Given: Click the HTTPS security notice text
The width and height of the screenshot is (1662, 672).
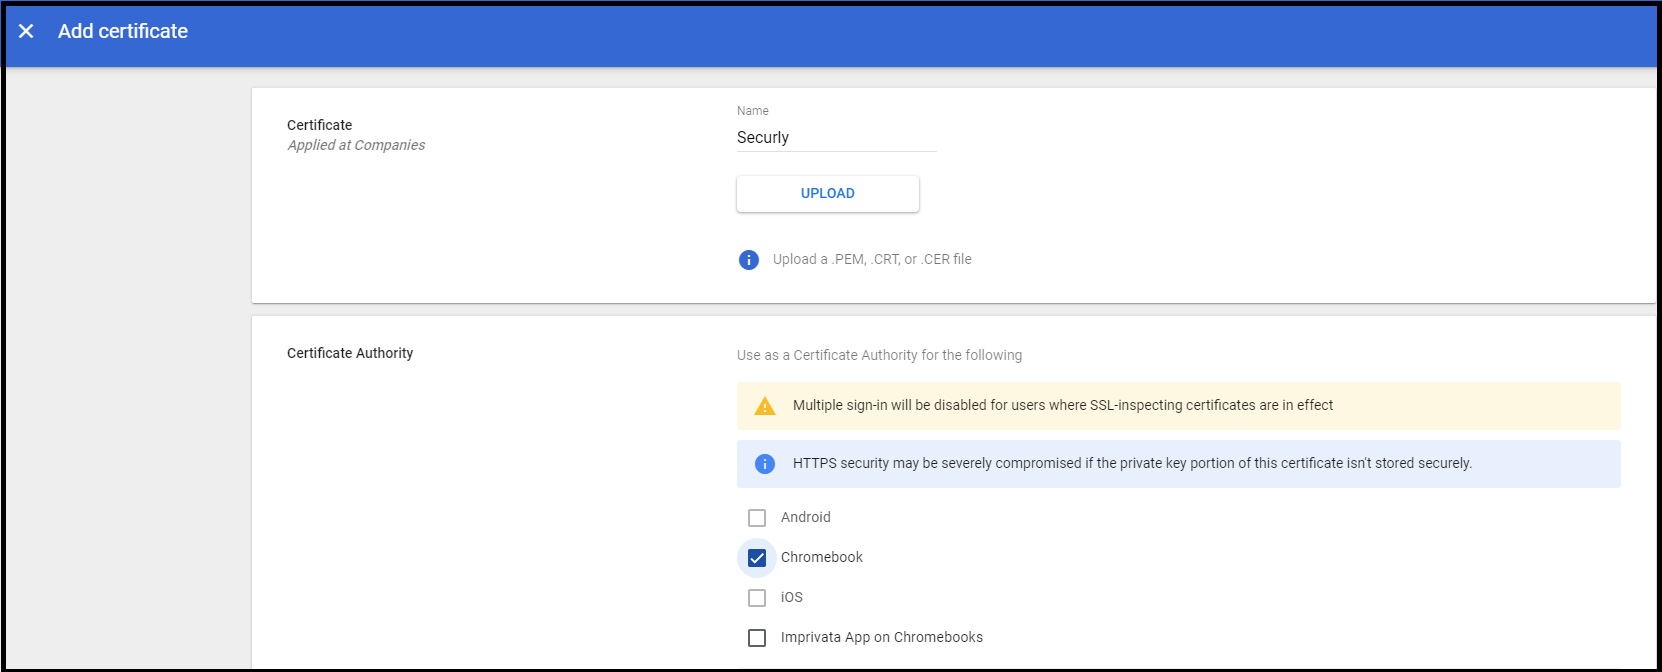Looking at the screenshot, I should [x=1131, y=463].
